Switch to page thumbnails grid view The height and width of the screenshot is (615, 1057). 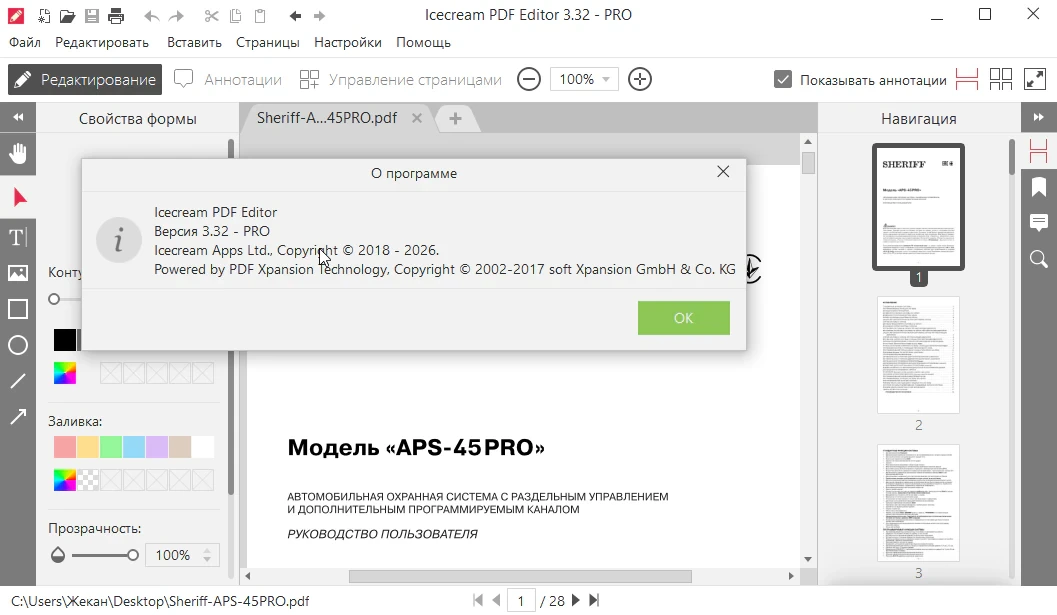[1001, 80]
